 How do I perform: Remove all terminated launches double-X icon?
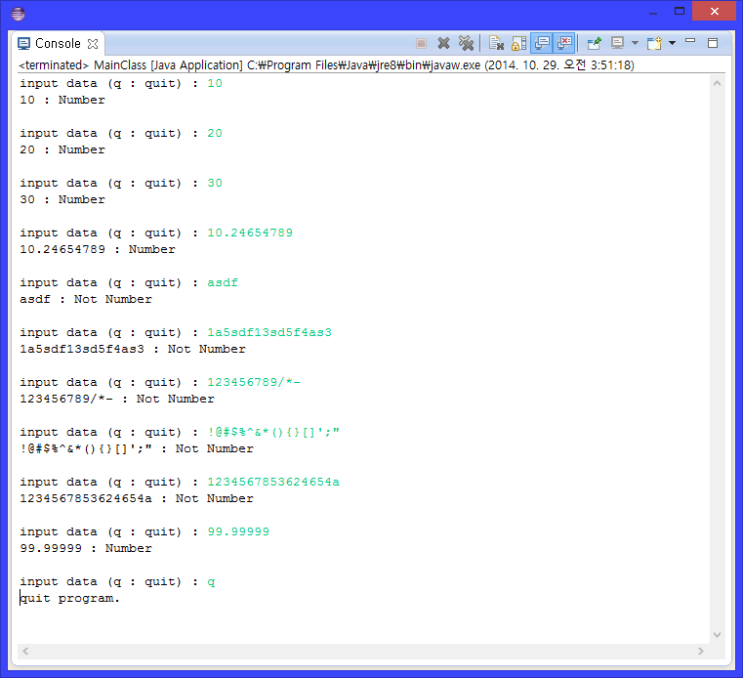pos(465,43)
